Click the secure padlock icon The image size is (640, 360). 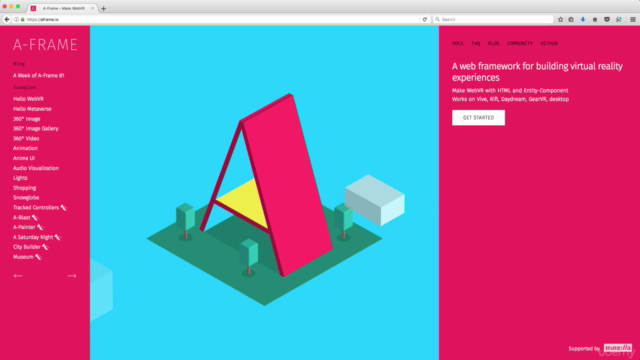[22, 19]
